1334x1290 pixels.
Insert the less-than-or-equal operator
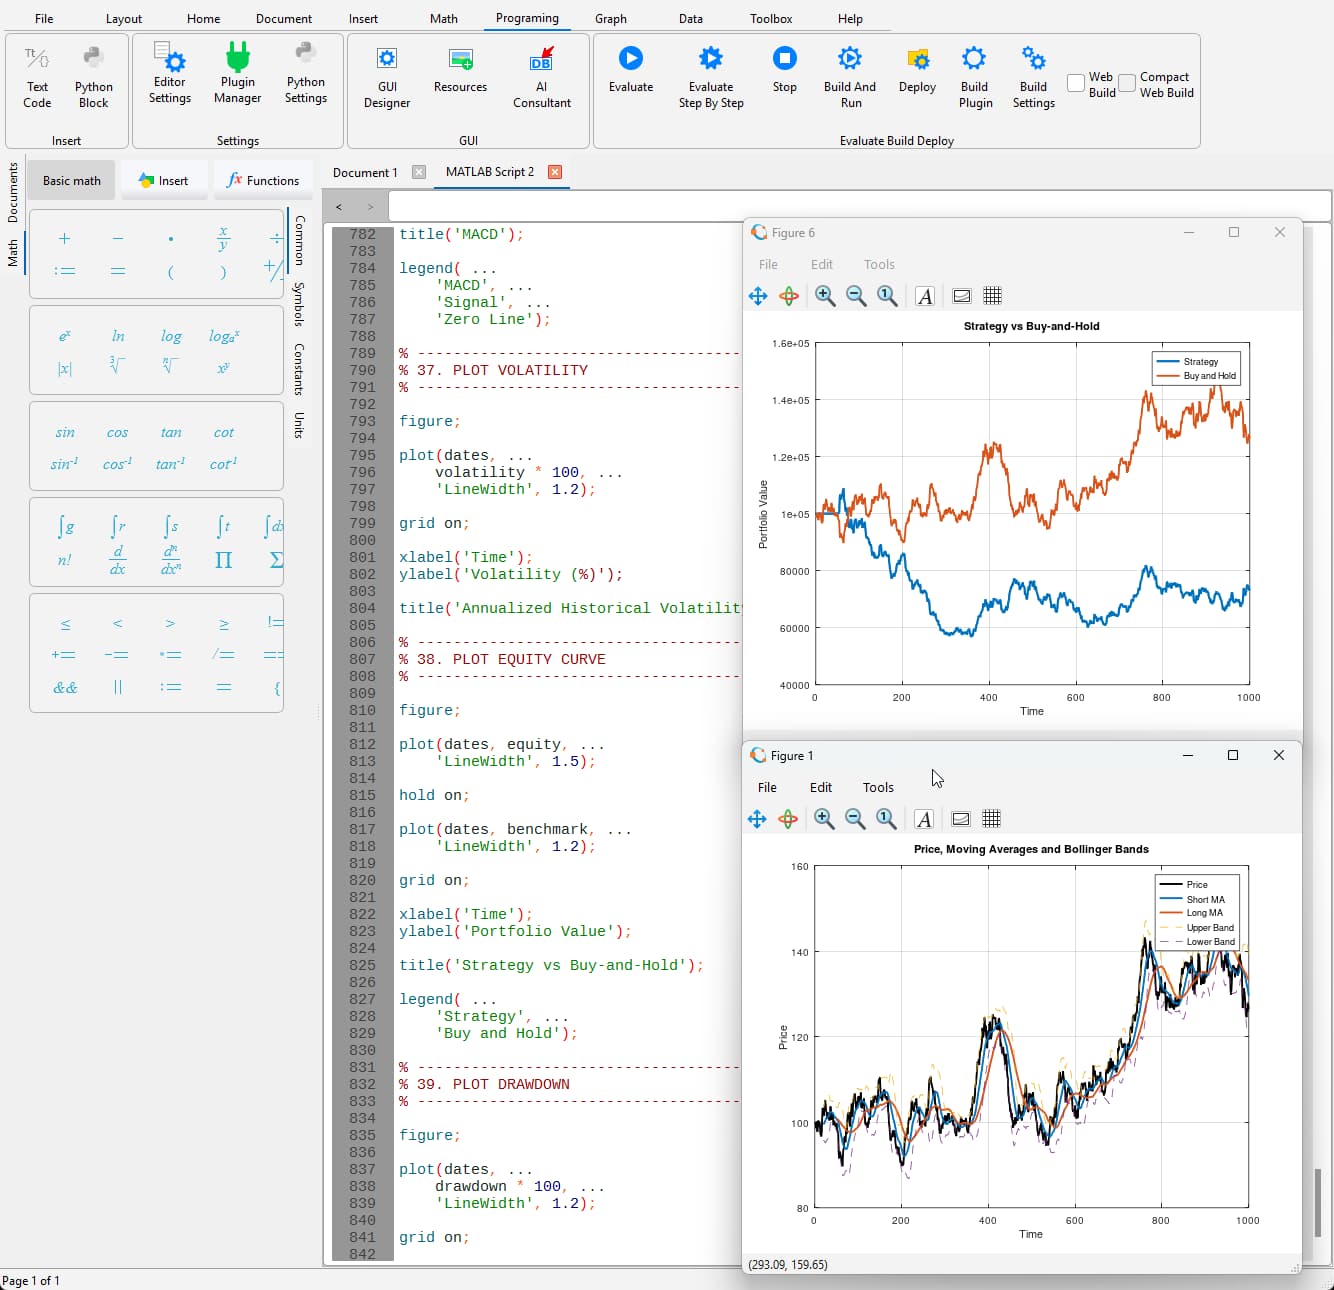pos(65,623)
